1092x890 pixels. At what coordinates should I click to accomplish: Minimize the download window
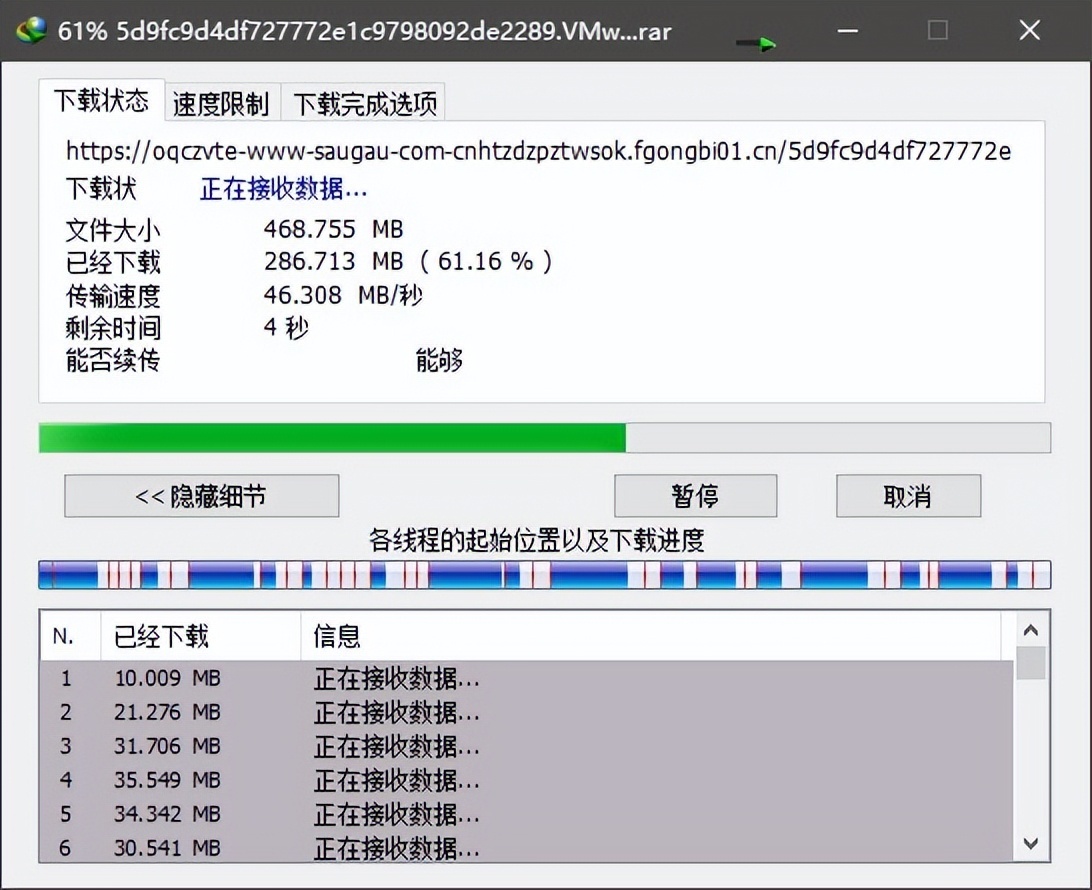pyautogui.click(x=848, y=31)
